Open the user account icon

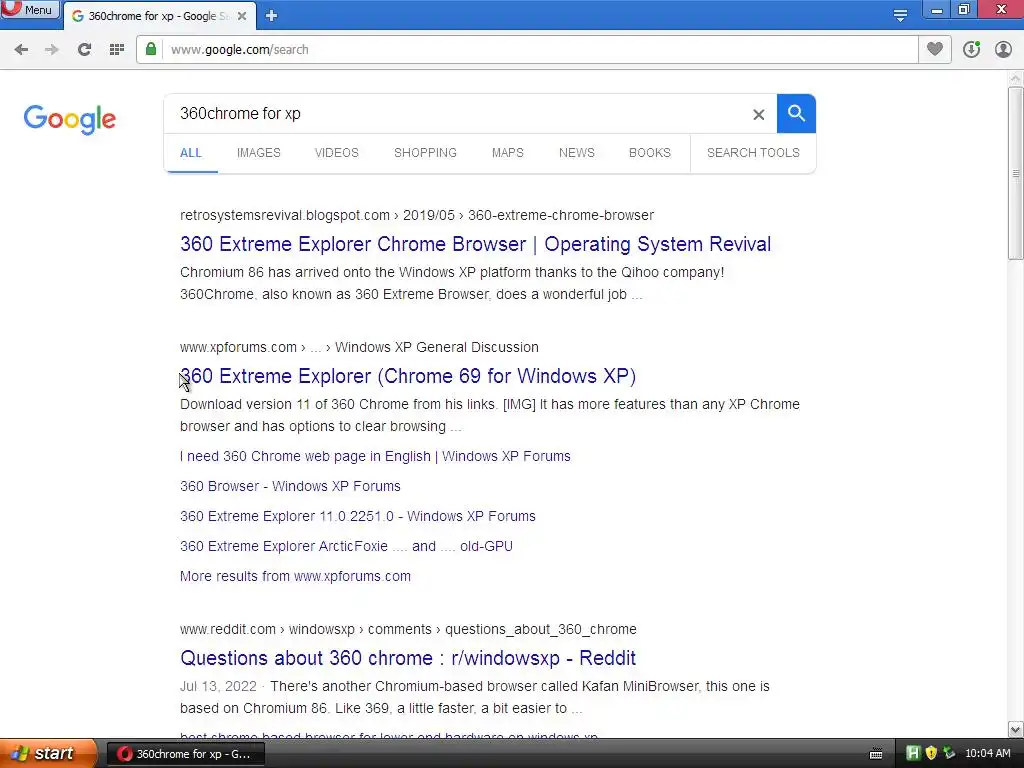click(1003, 49)
